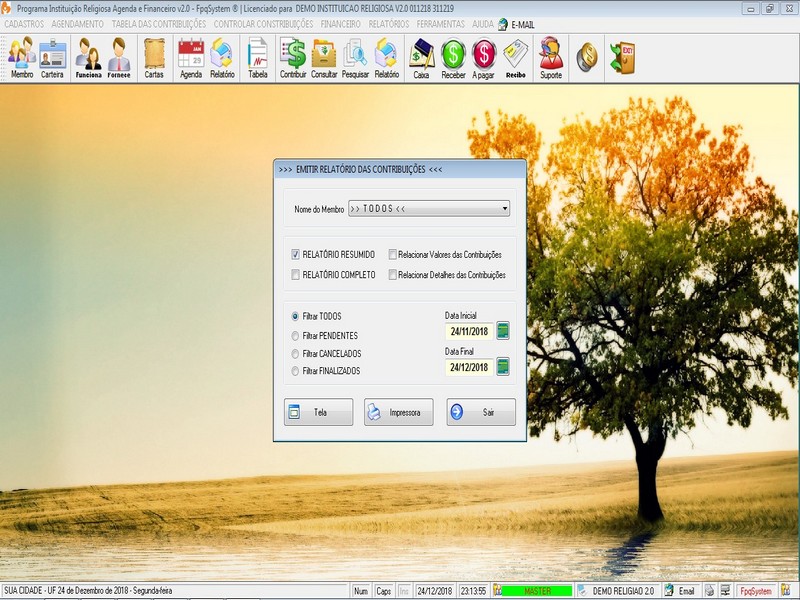This screenshot has height=600, width=800.
Task: Click the Pesquisar magnifier icon
Action: [355, 58]
